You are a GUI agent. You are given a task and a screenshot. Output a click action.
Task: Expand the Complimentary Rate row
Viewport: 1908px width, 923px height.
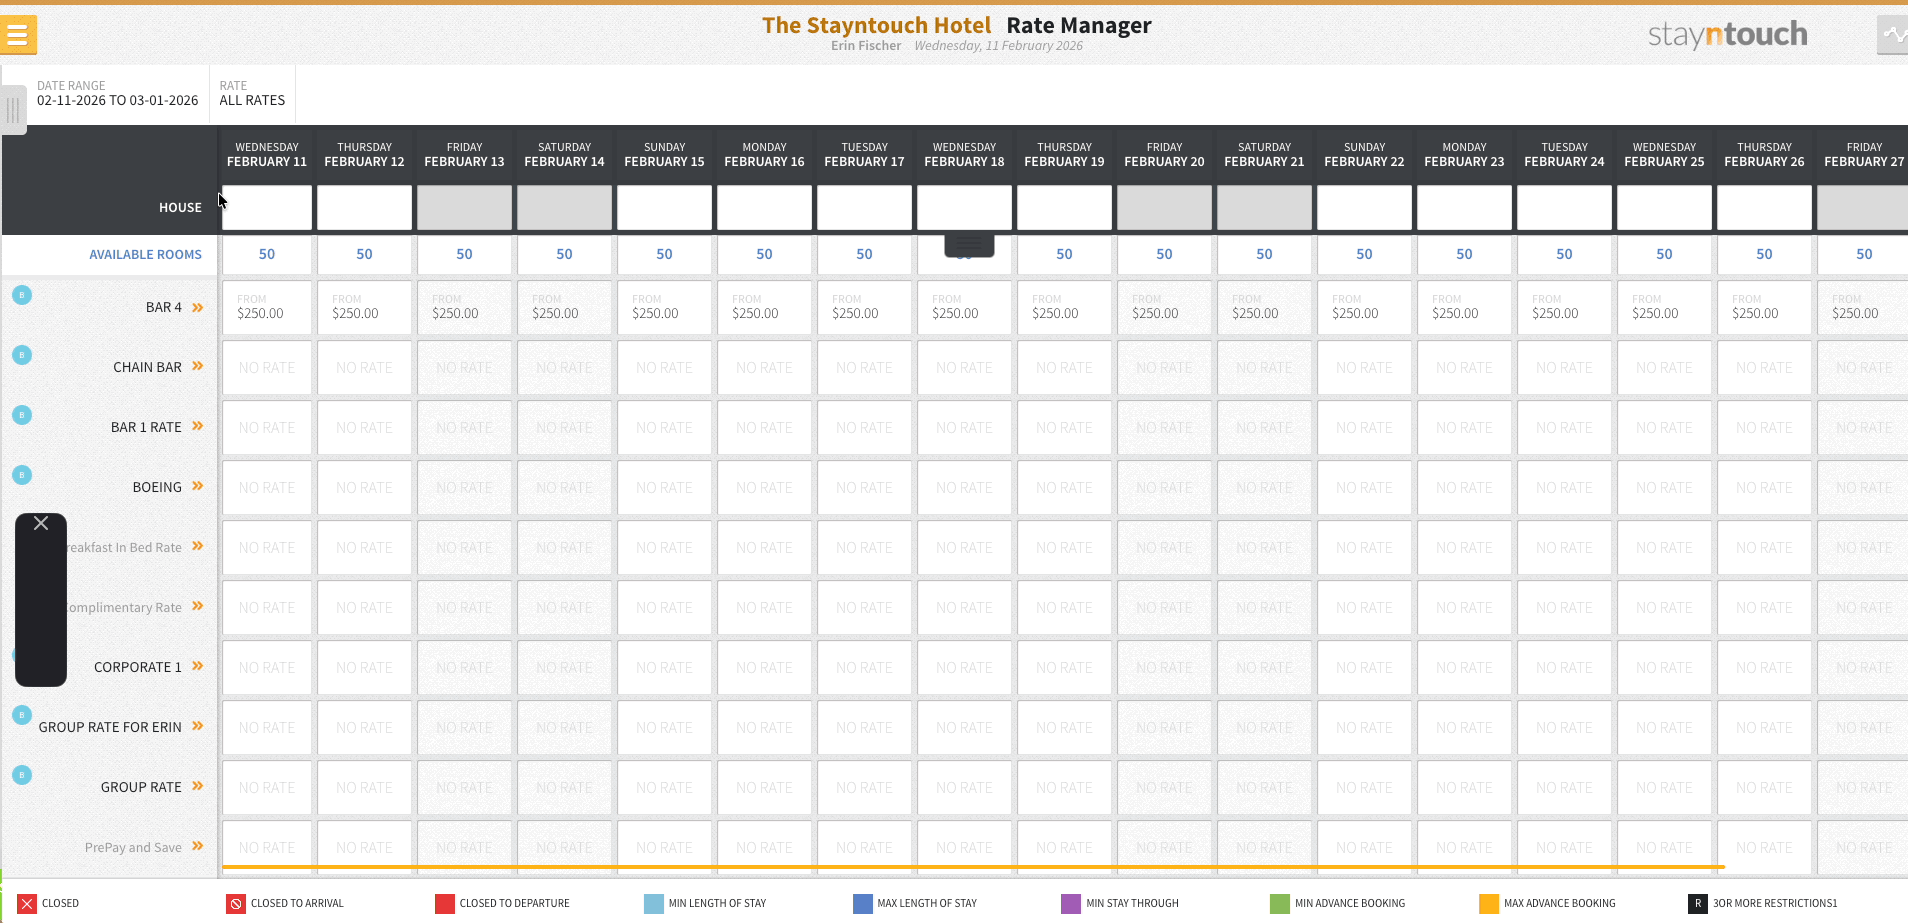[198, 606]
